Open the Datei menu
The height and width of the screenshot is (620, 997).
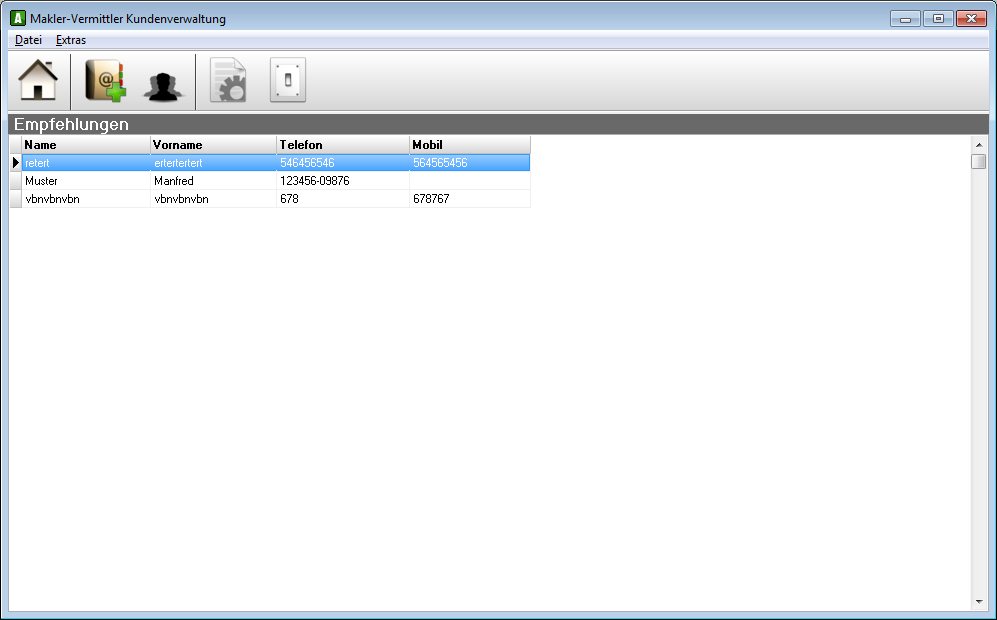tap(28, 40)
